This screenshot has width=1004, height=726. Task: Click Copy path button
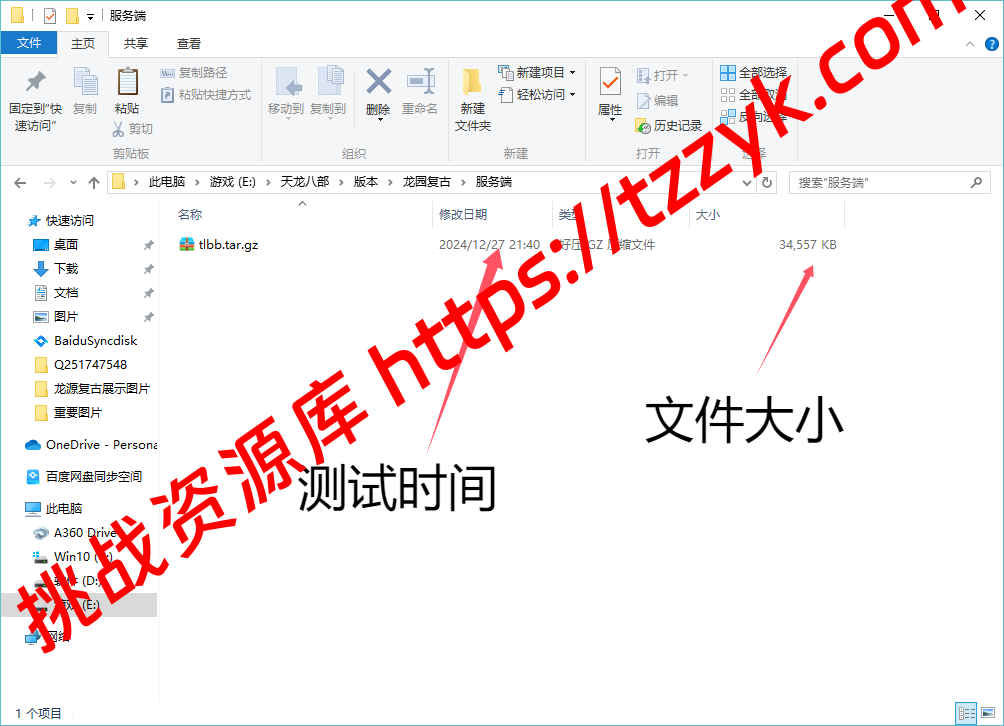point(194,72)
